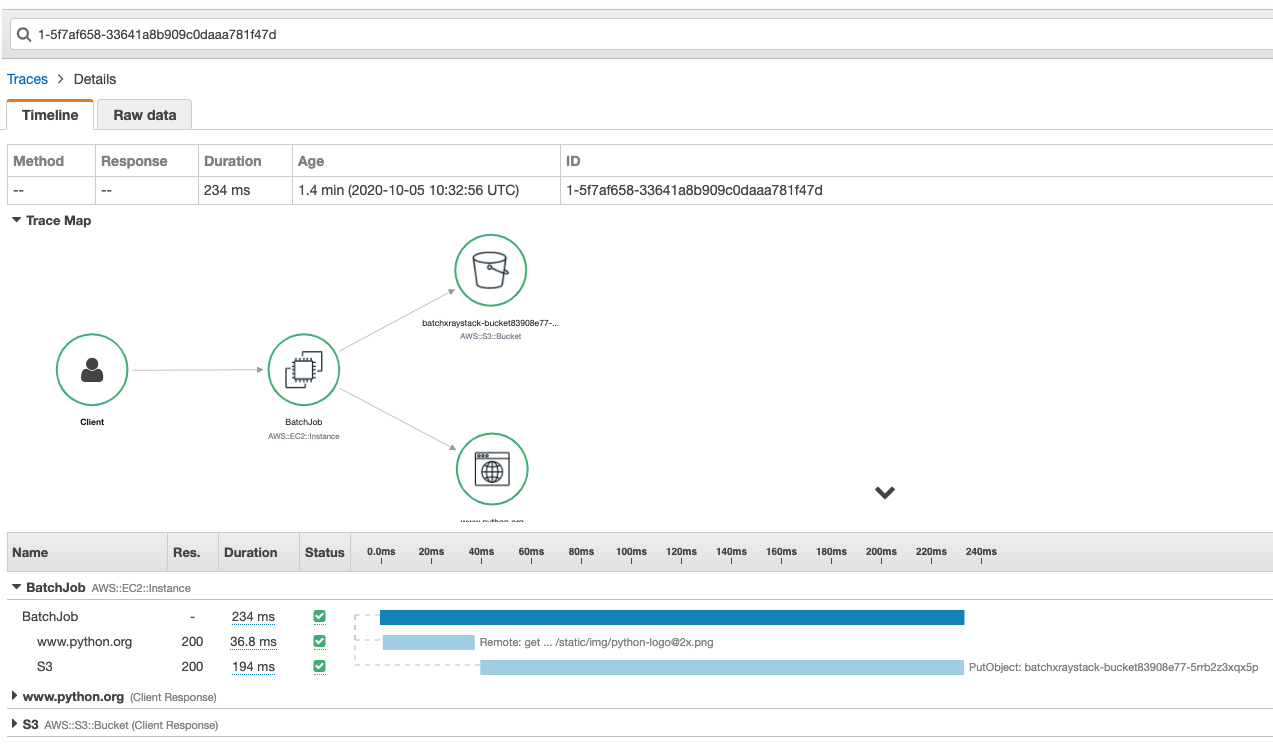Click the www.python.org globe icon
Image resolution: width=1273 pixels, height=749 pixels.
[x=491, y=468]
